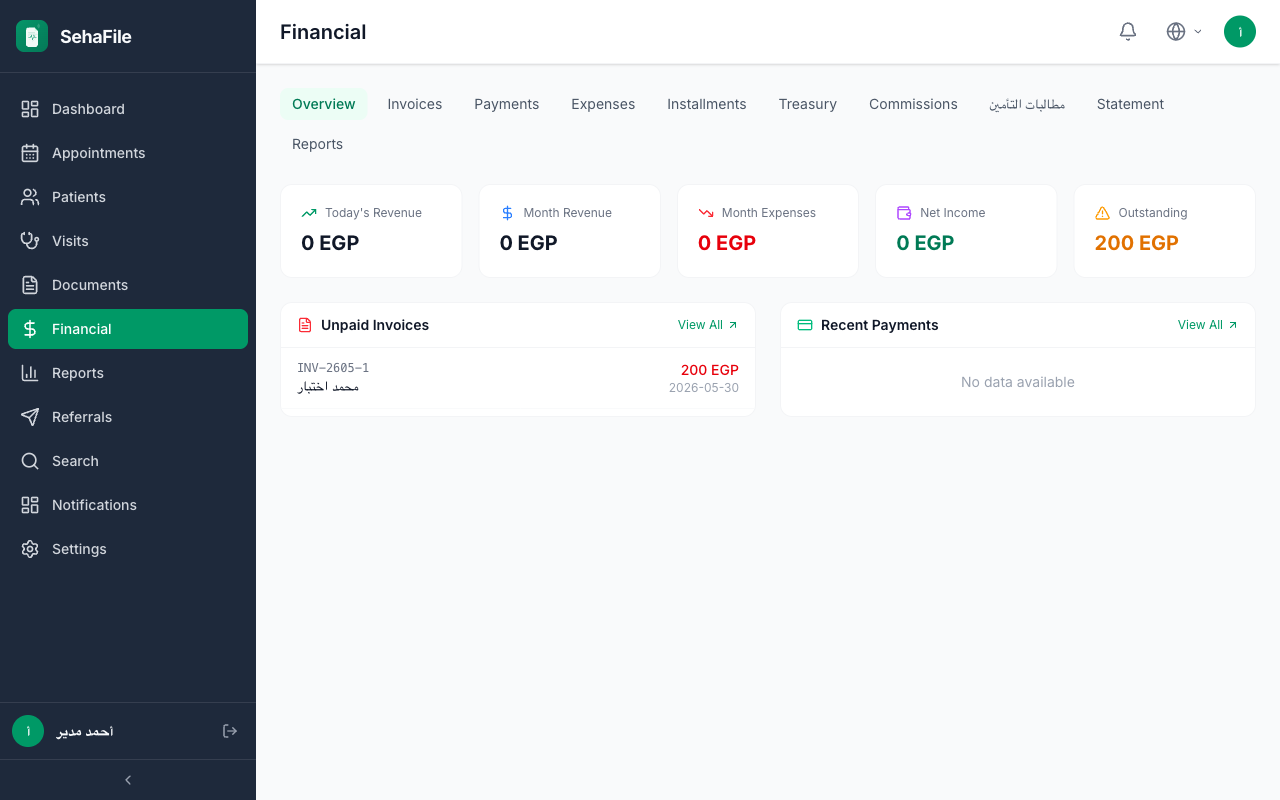The height and width of the screenshot is (800, 1280).
Task: Select the Installments tab
Action: click(707, 104)
